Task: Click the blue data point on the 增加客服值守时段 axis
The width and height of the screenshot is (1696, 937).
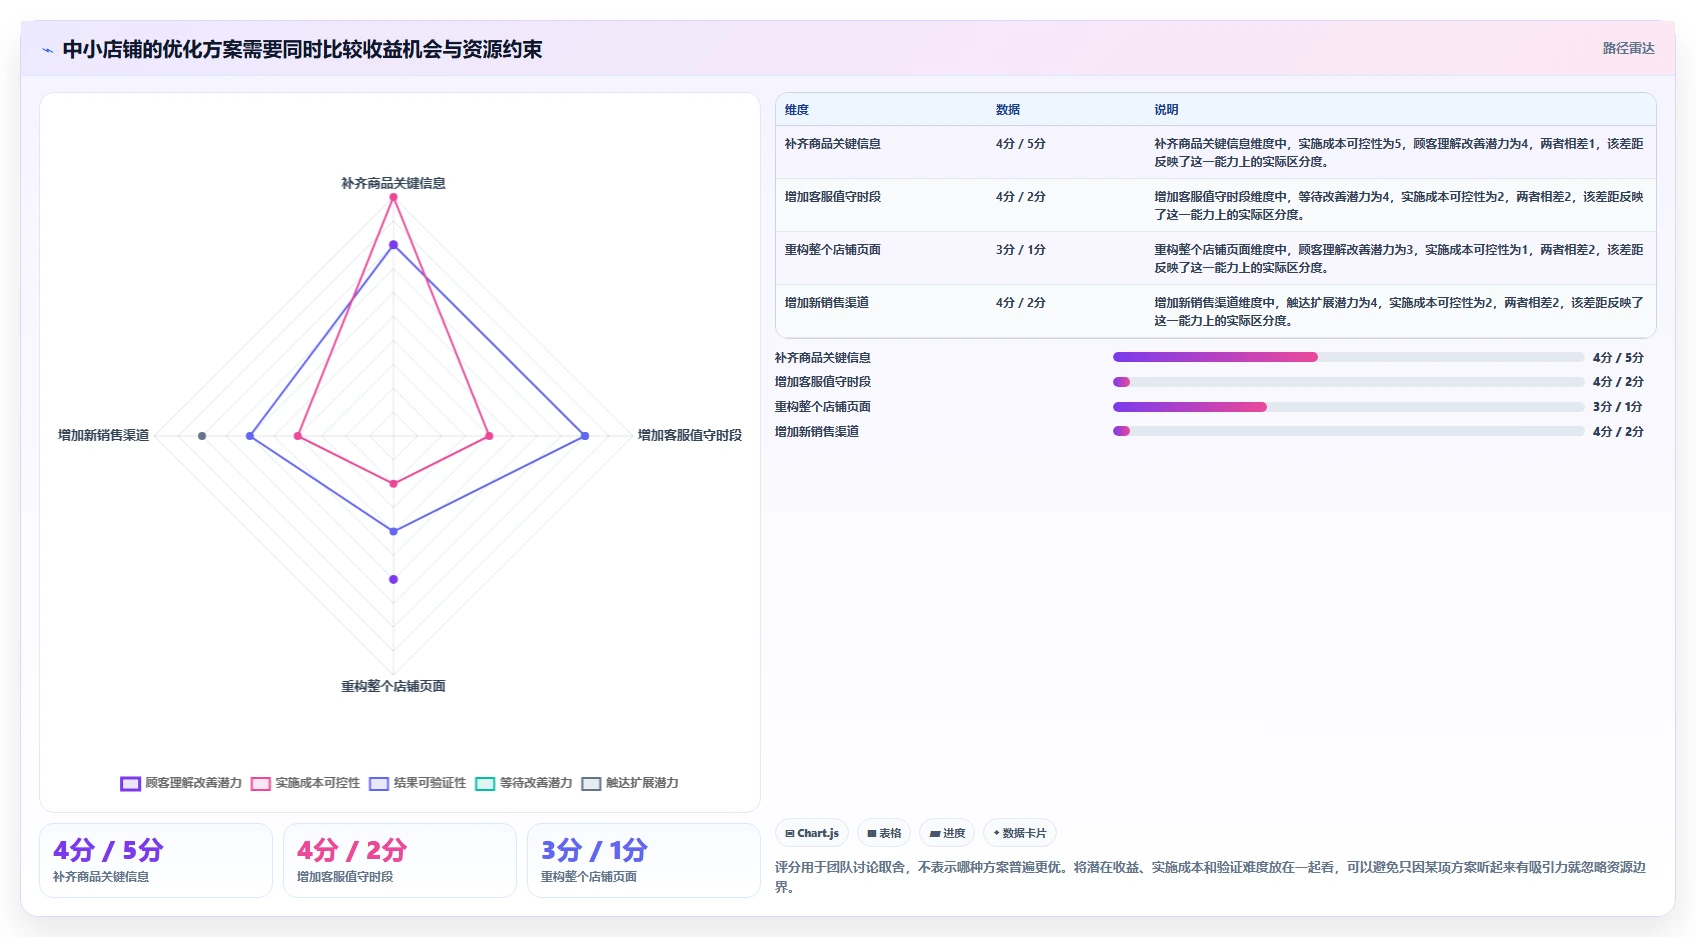Action: click(585, 436)
